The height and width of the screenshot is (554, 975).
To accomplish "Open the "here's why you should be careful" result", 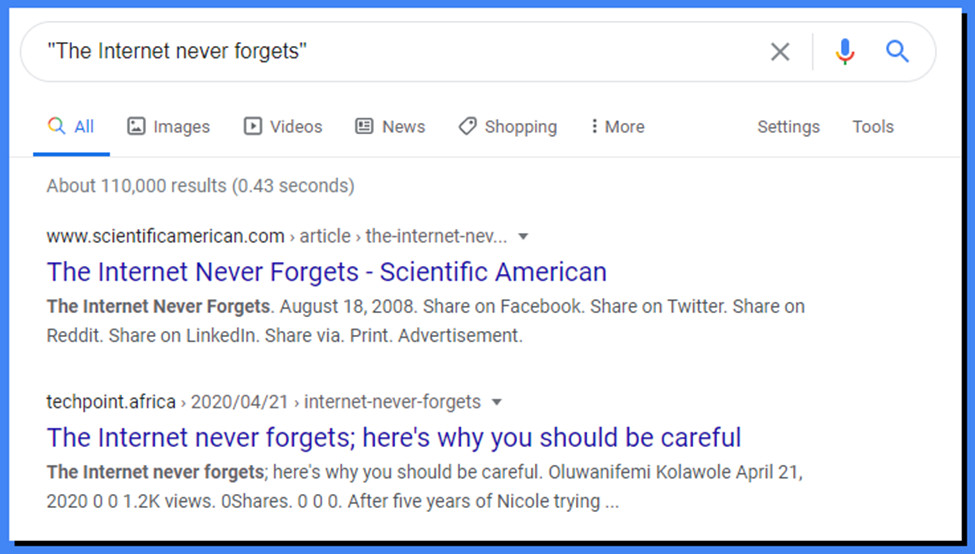I will click(394, 437).
